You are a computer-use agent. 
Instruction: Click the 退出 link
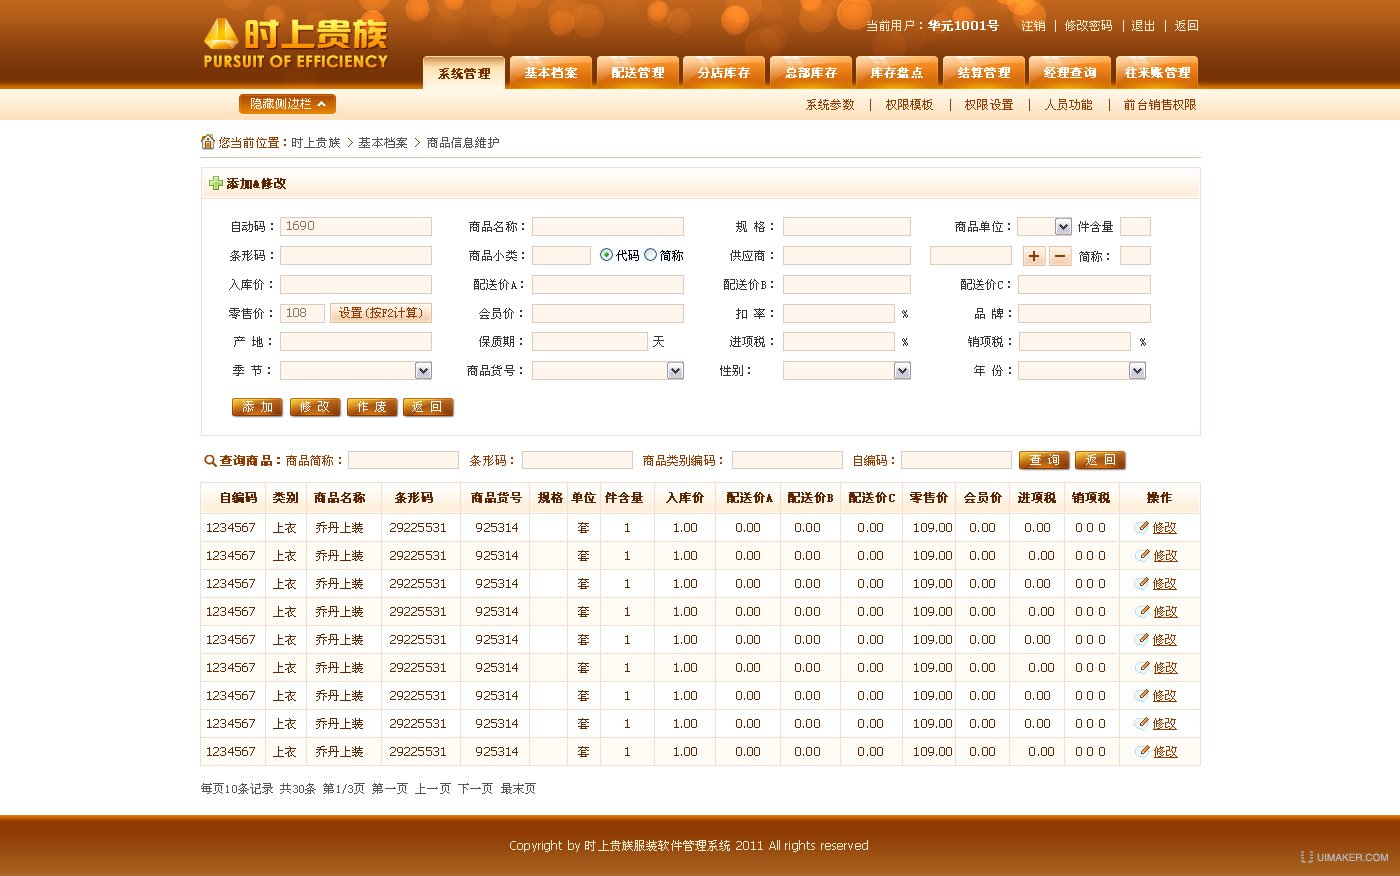click(x=1143, y=26)
